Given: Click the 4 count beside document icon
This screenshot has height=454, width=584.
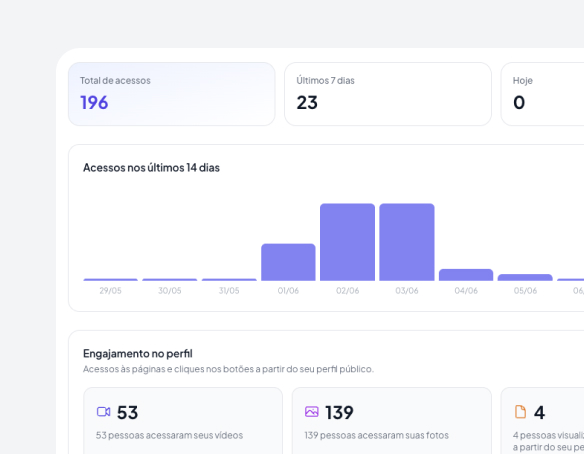Looking at the screenshot, I should click(x=539, y=412).
